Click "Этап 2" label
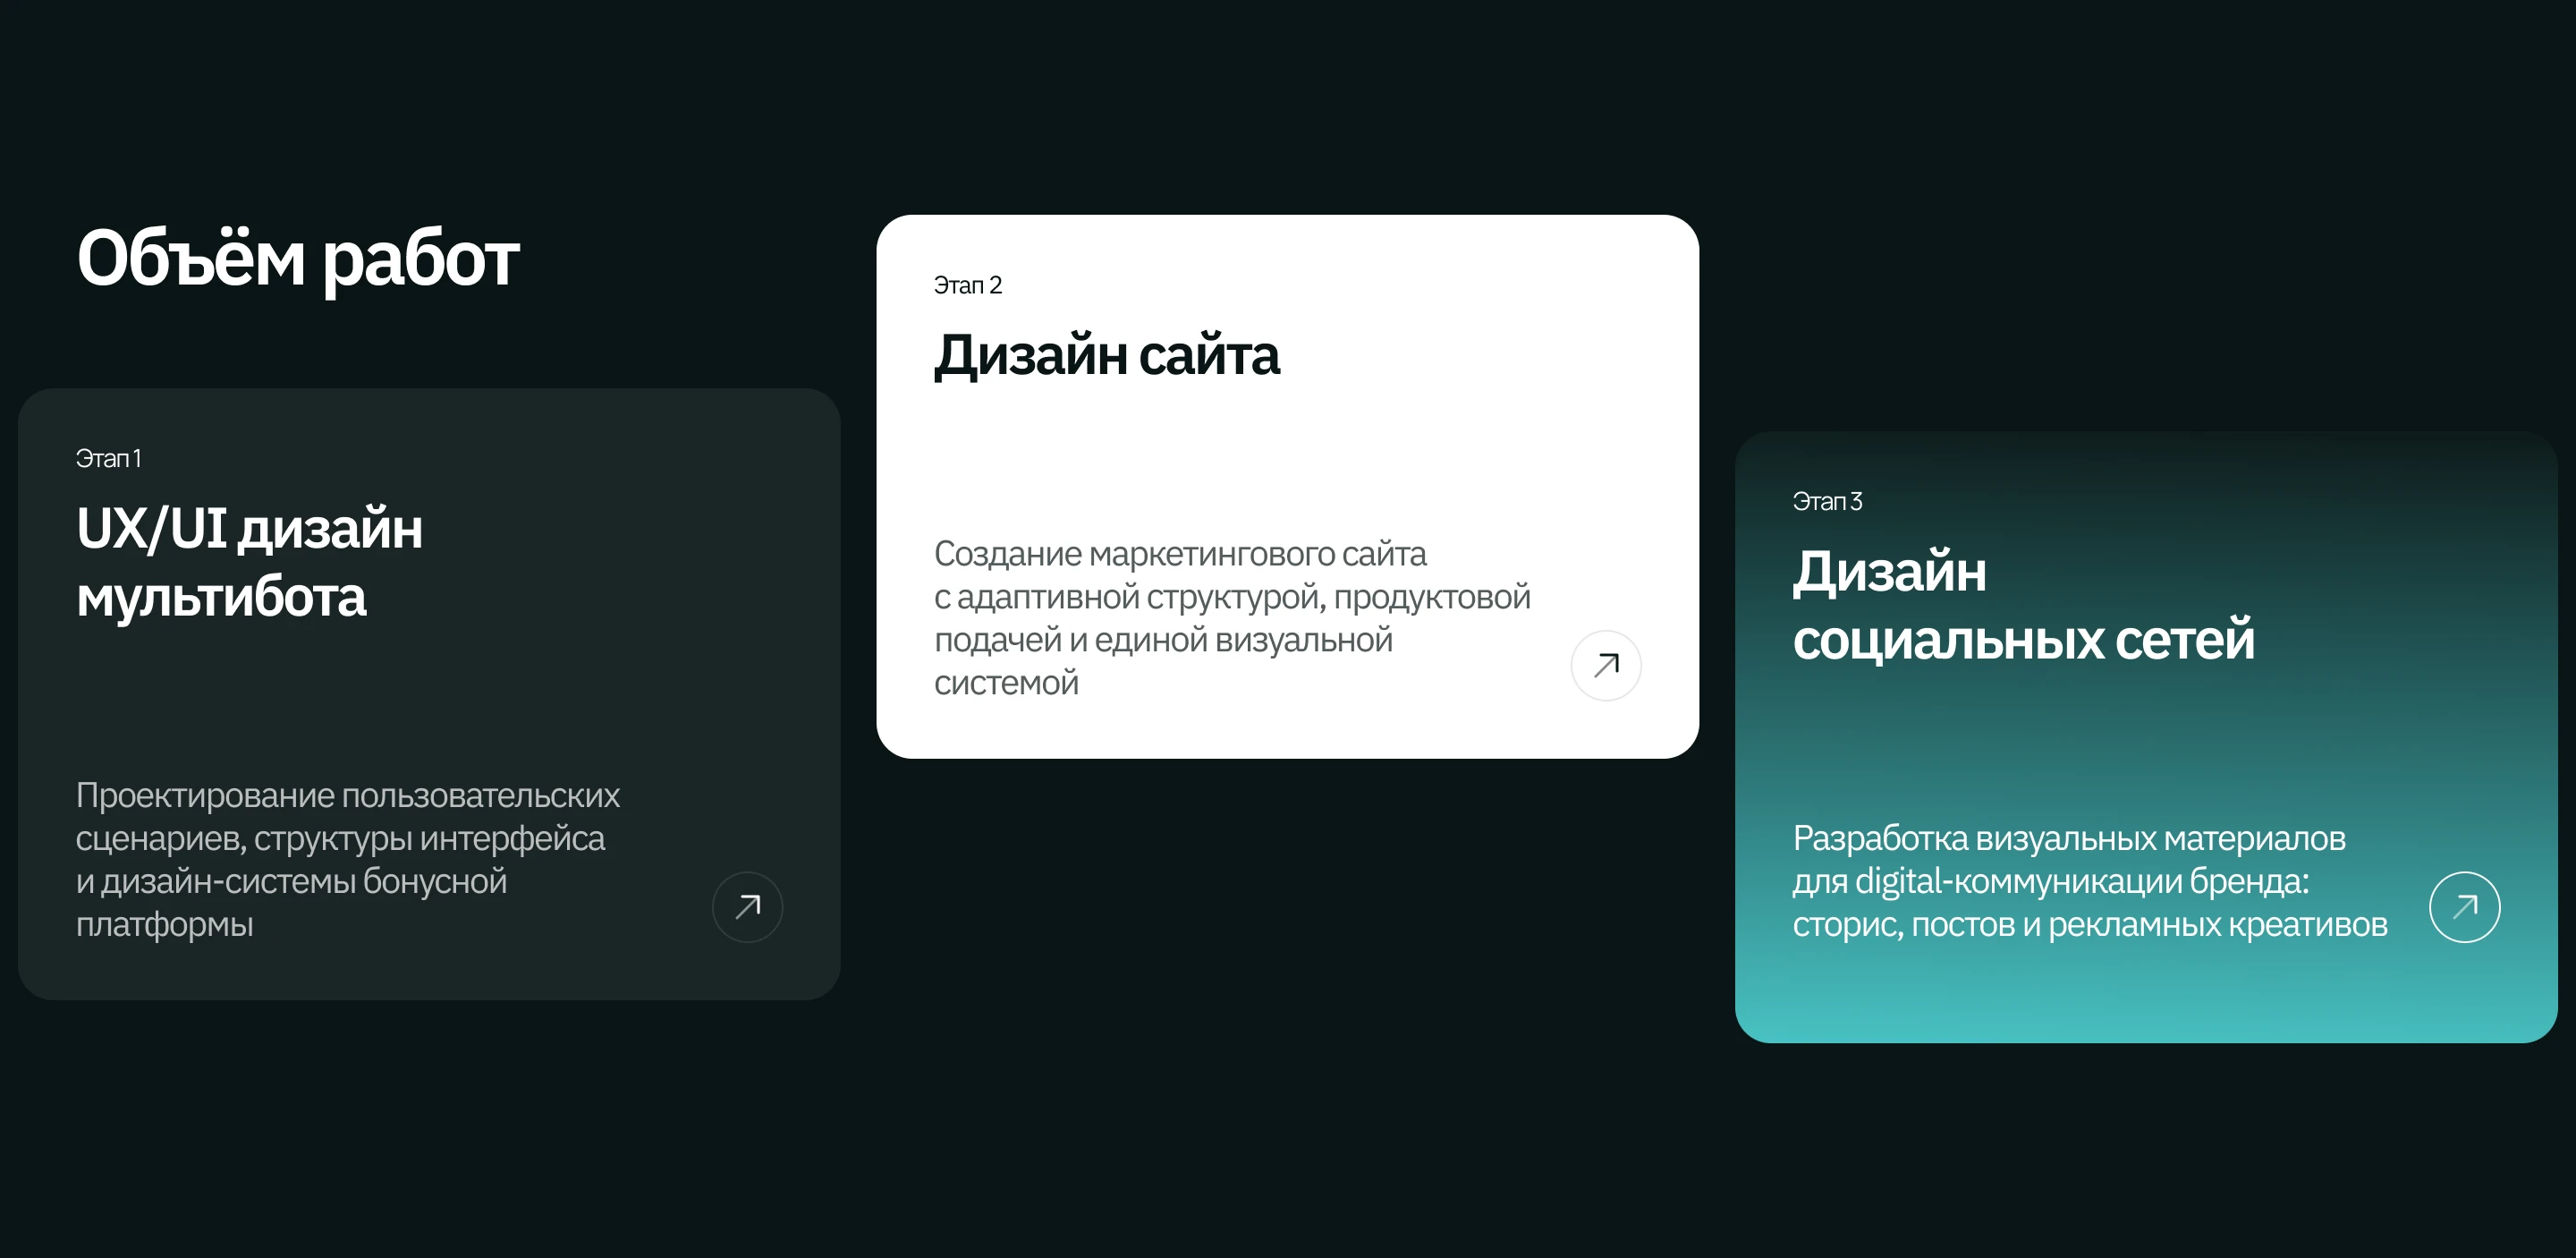Viewport: 2576px width, 1258px height. coord(967,285)
